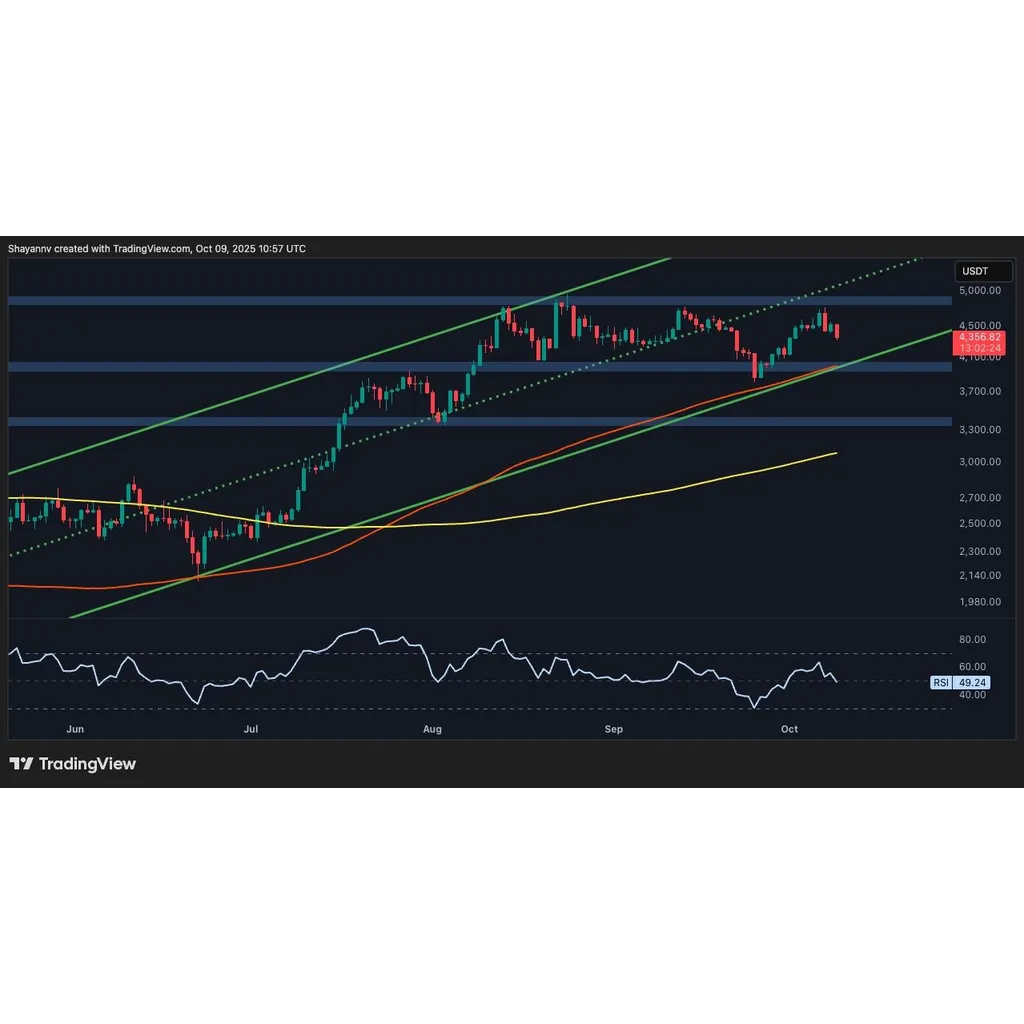Click the RSI indicator label badge

pos(941,682)
